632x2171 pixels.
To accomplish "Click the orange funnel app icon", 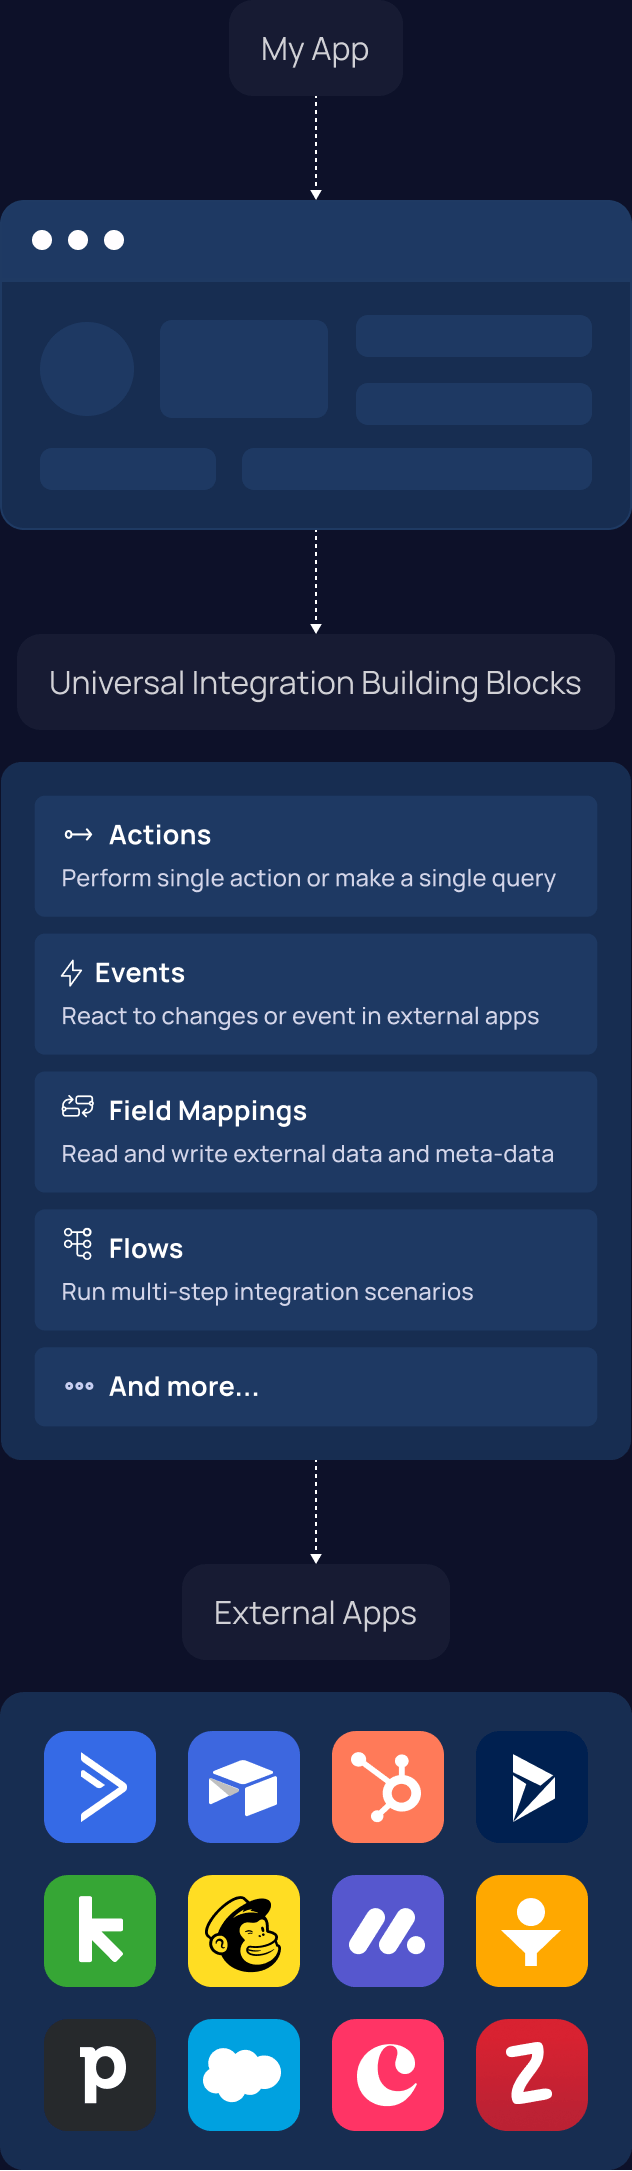I will [x=532, y=1931].
